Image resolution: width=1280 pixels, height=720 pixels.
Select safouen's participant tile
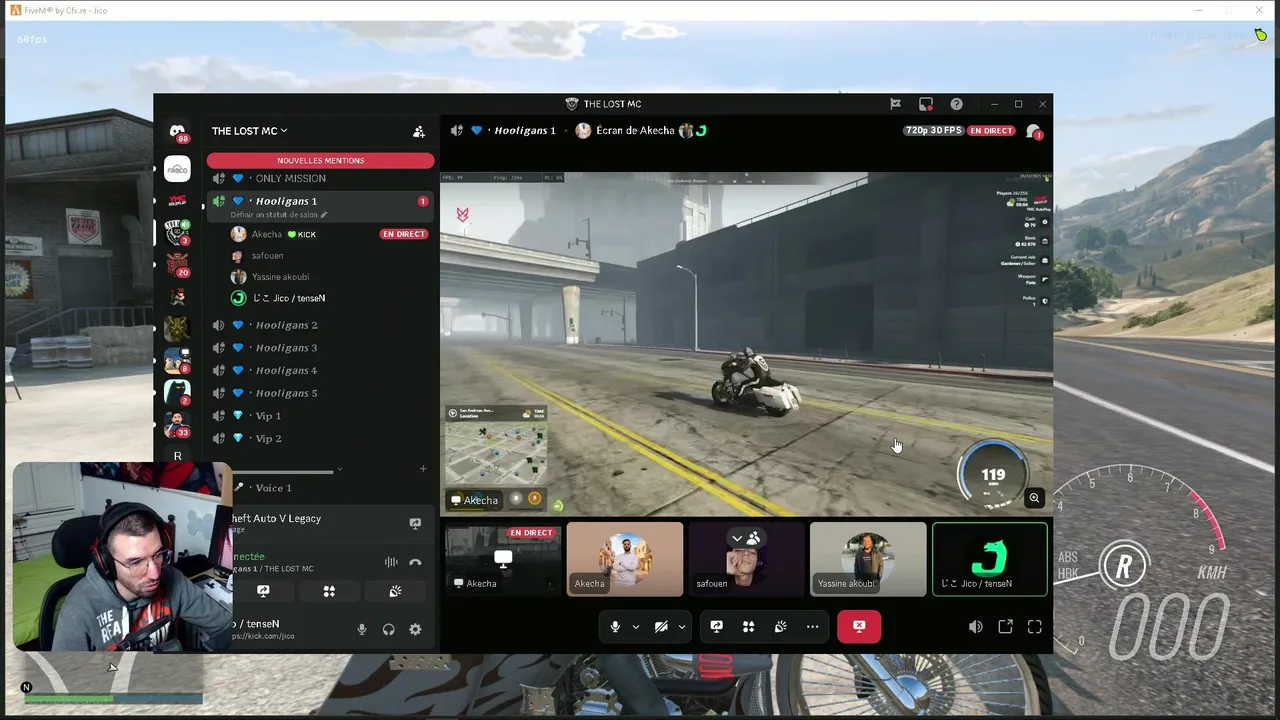(746, 559)
